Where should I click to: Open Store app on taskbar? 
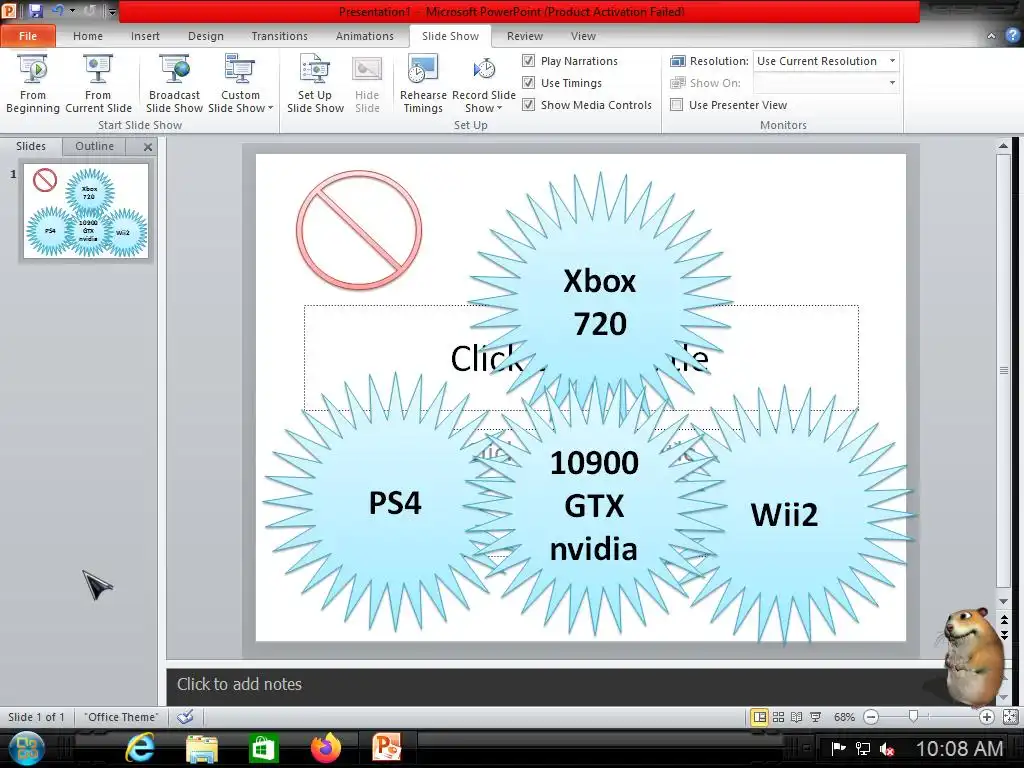click(264, 748)
